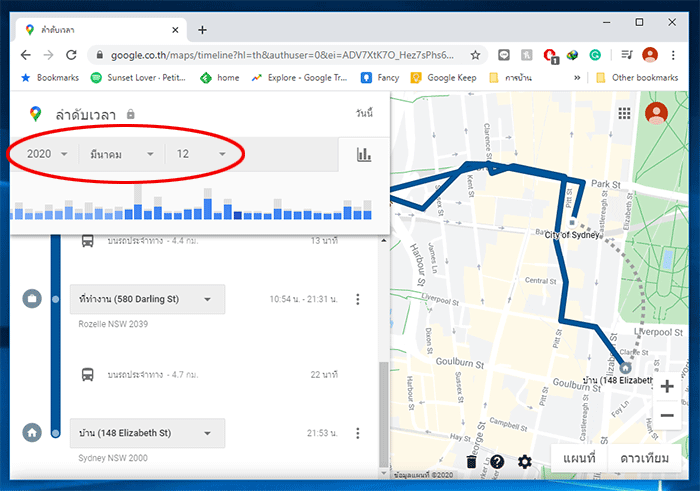Image resolution: width=700 pixels, height=491 pixels.
Task: Reload the timeline page
Action: pyautogui.click(x=71, y=55)
